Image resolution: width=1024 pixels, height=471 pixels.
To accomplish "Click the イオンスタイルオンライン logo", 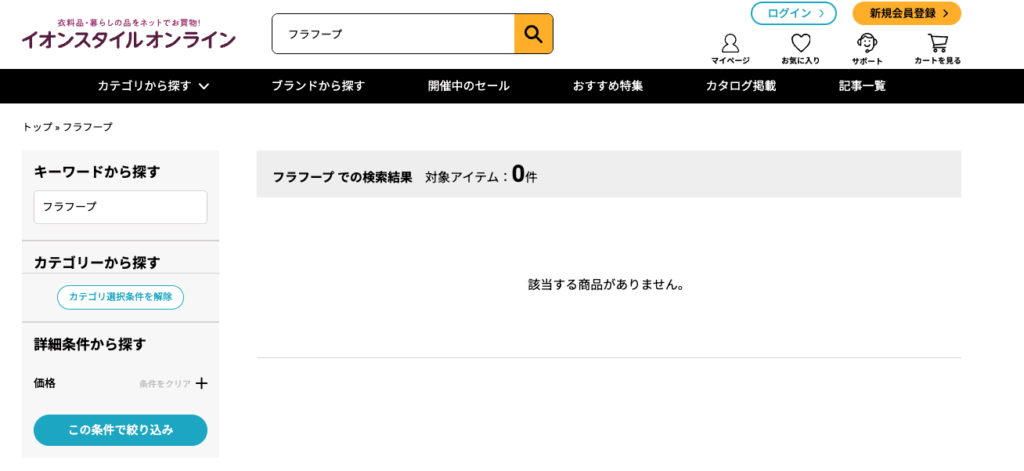I will pos(129,35).
